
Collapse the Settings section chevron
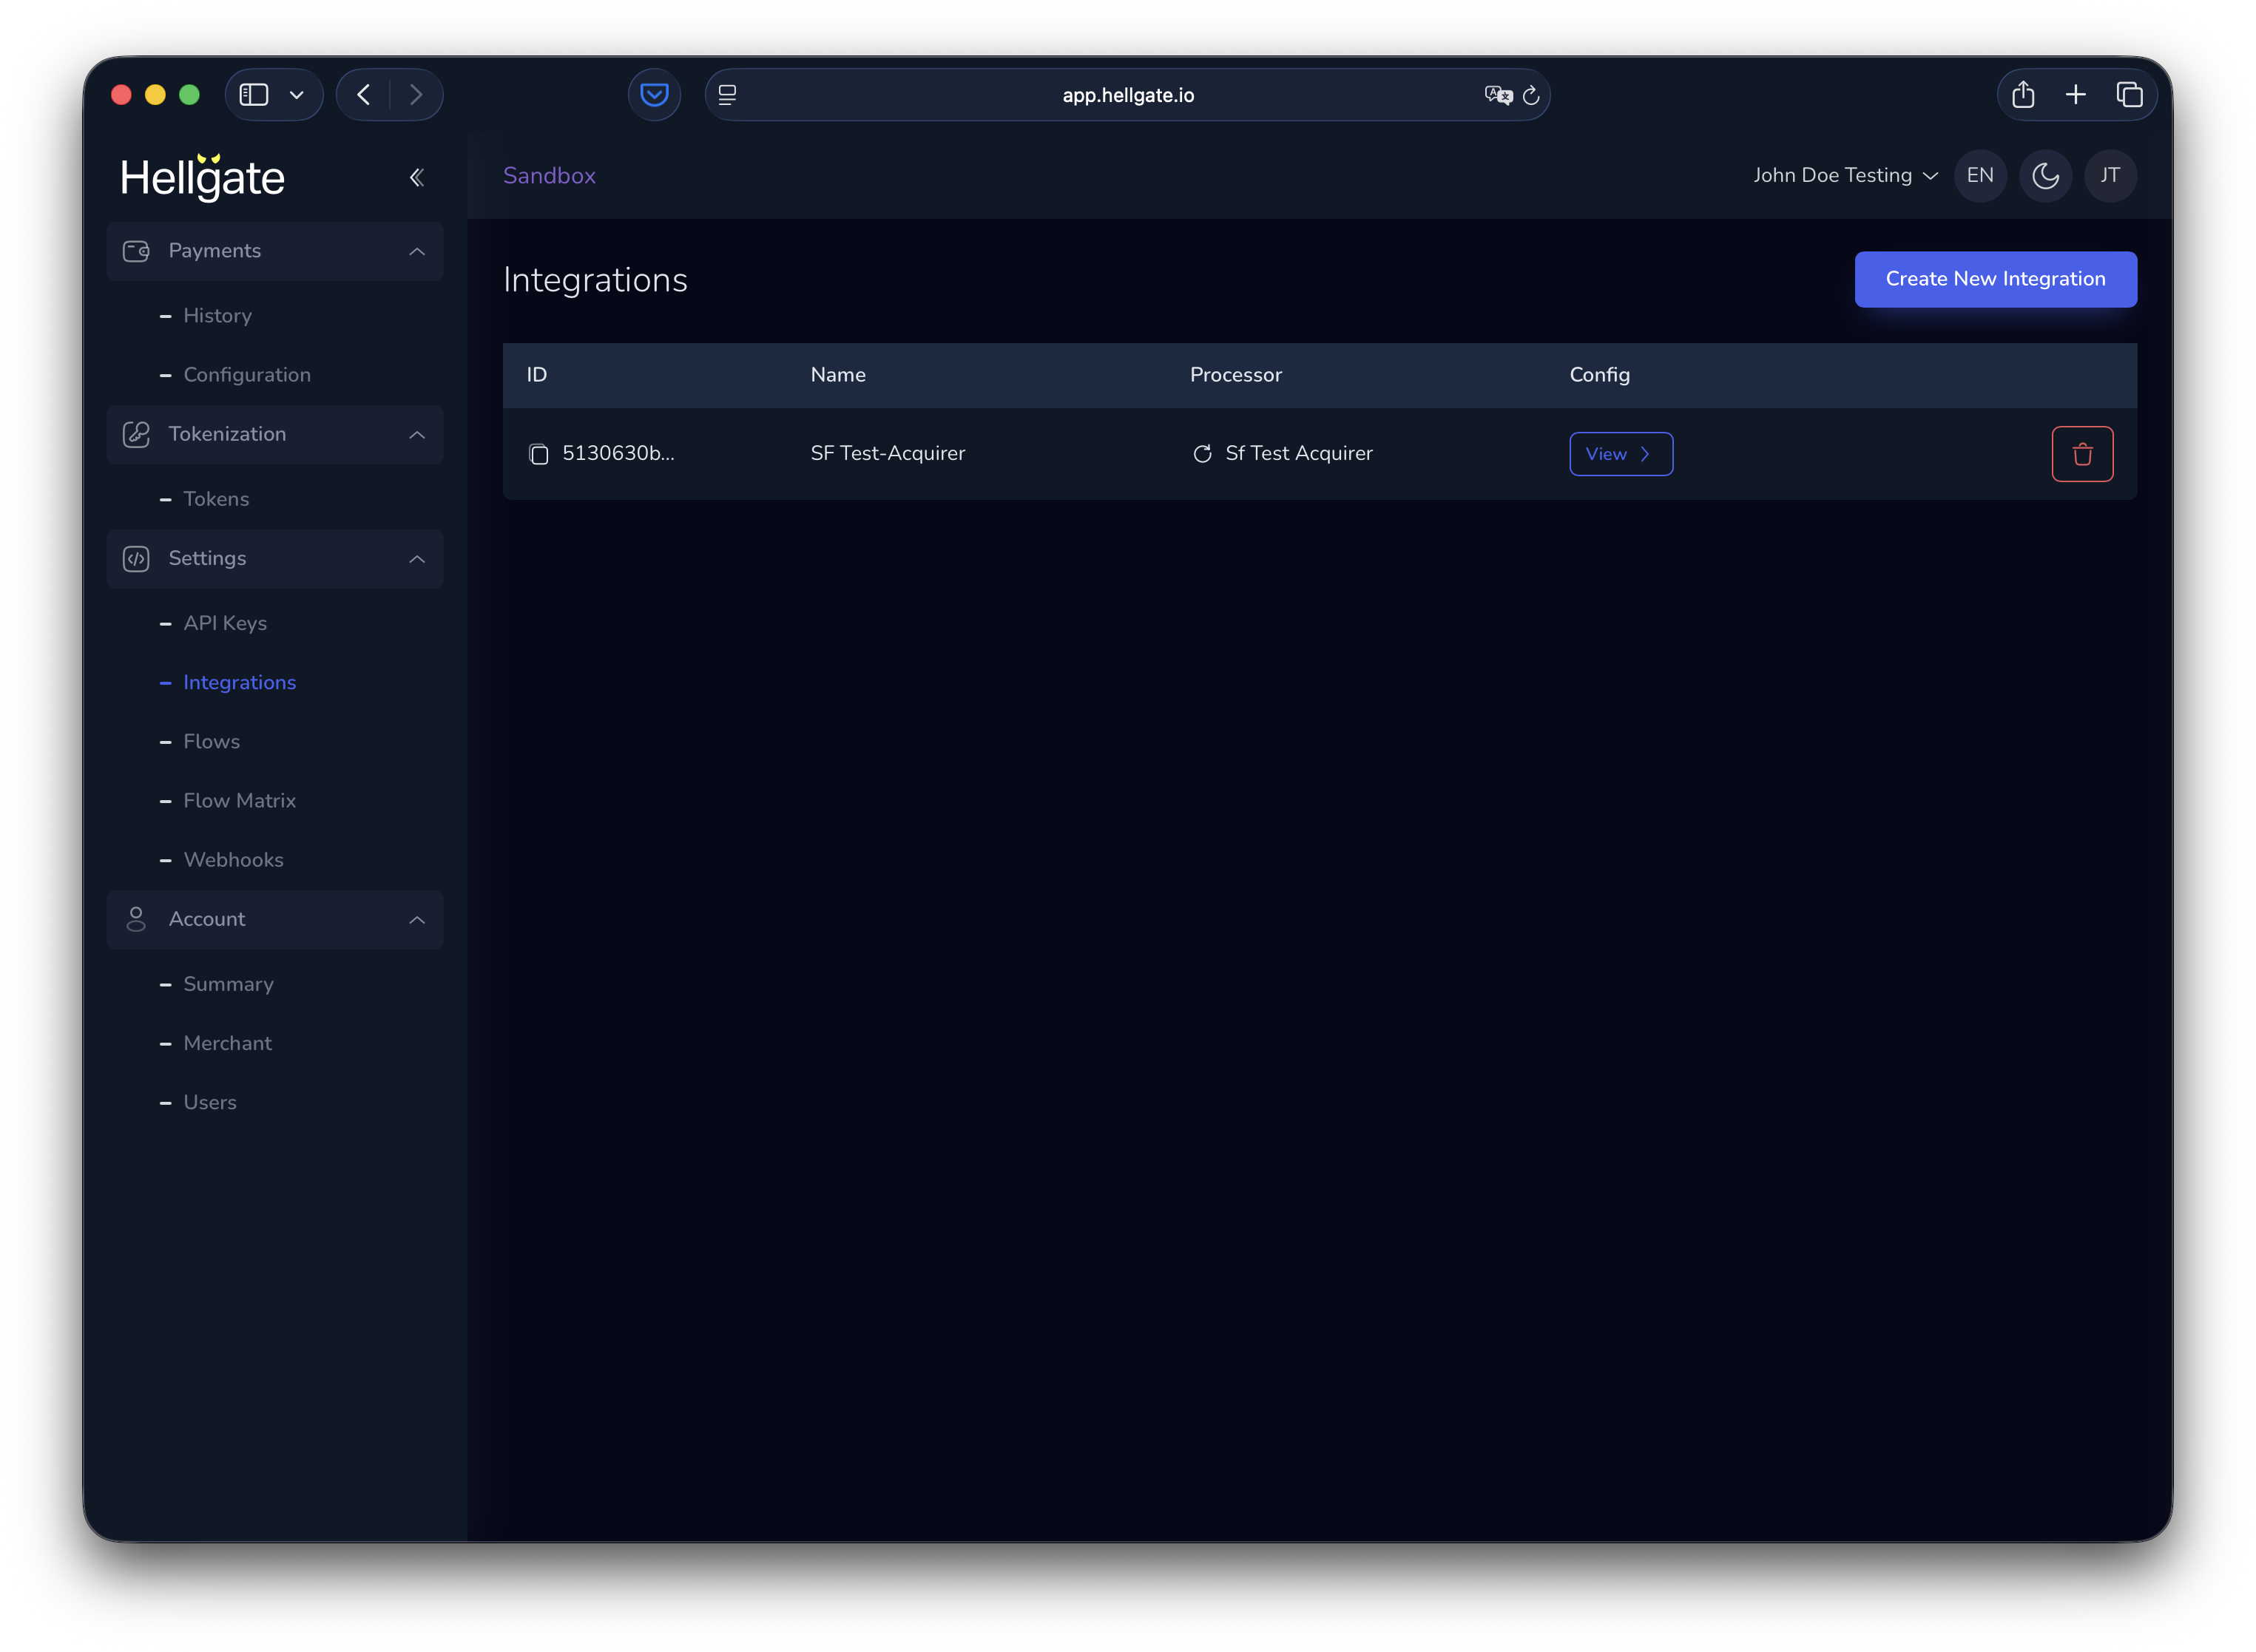(417, 558)
